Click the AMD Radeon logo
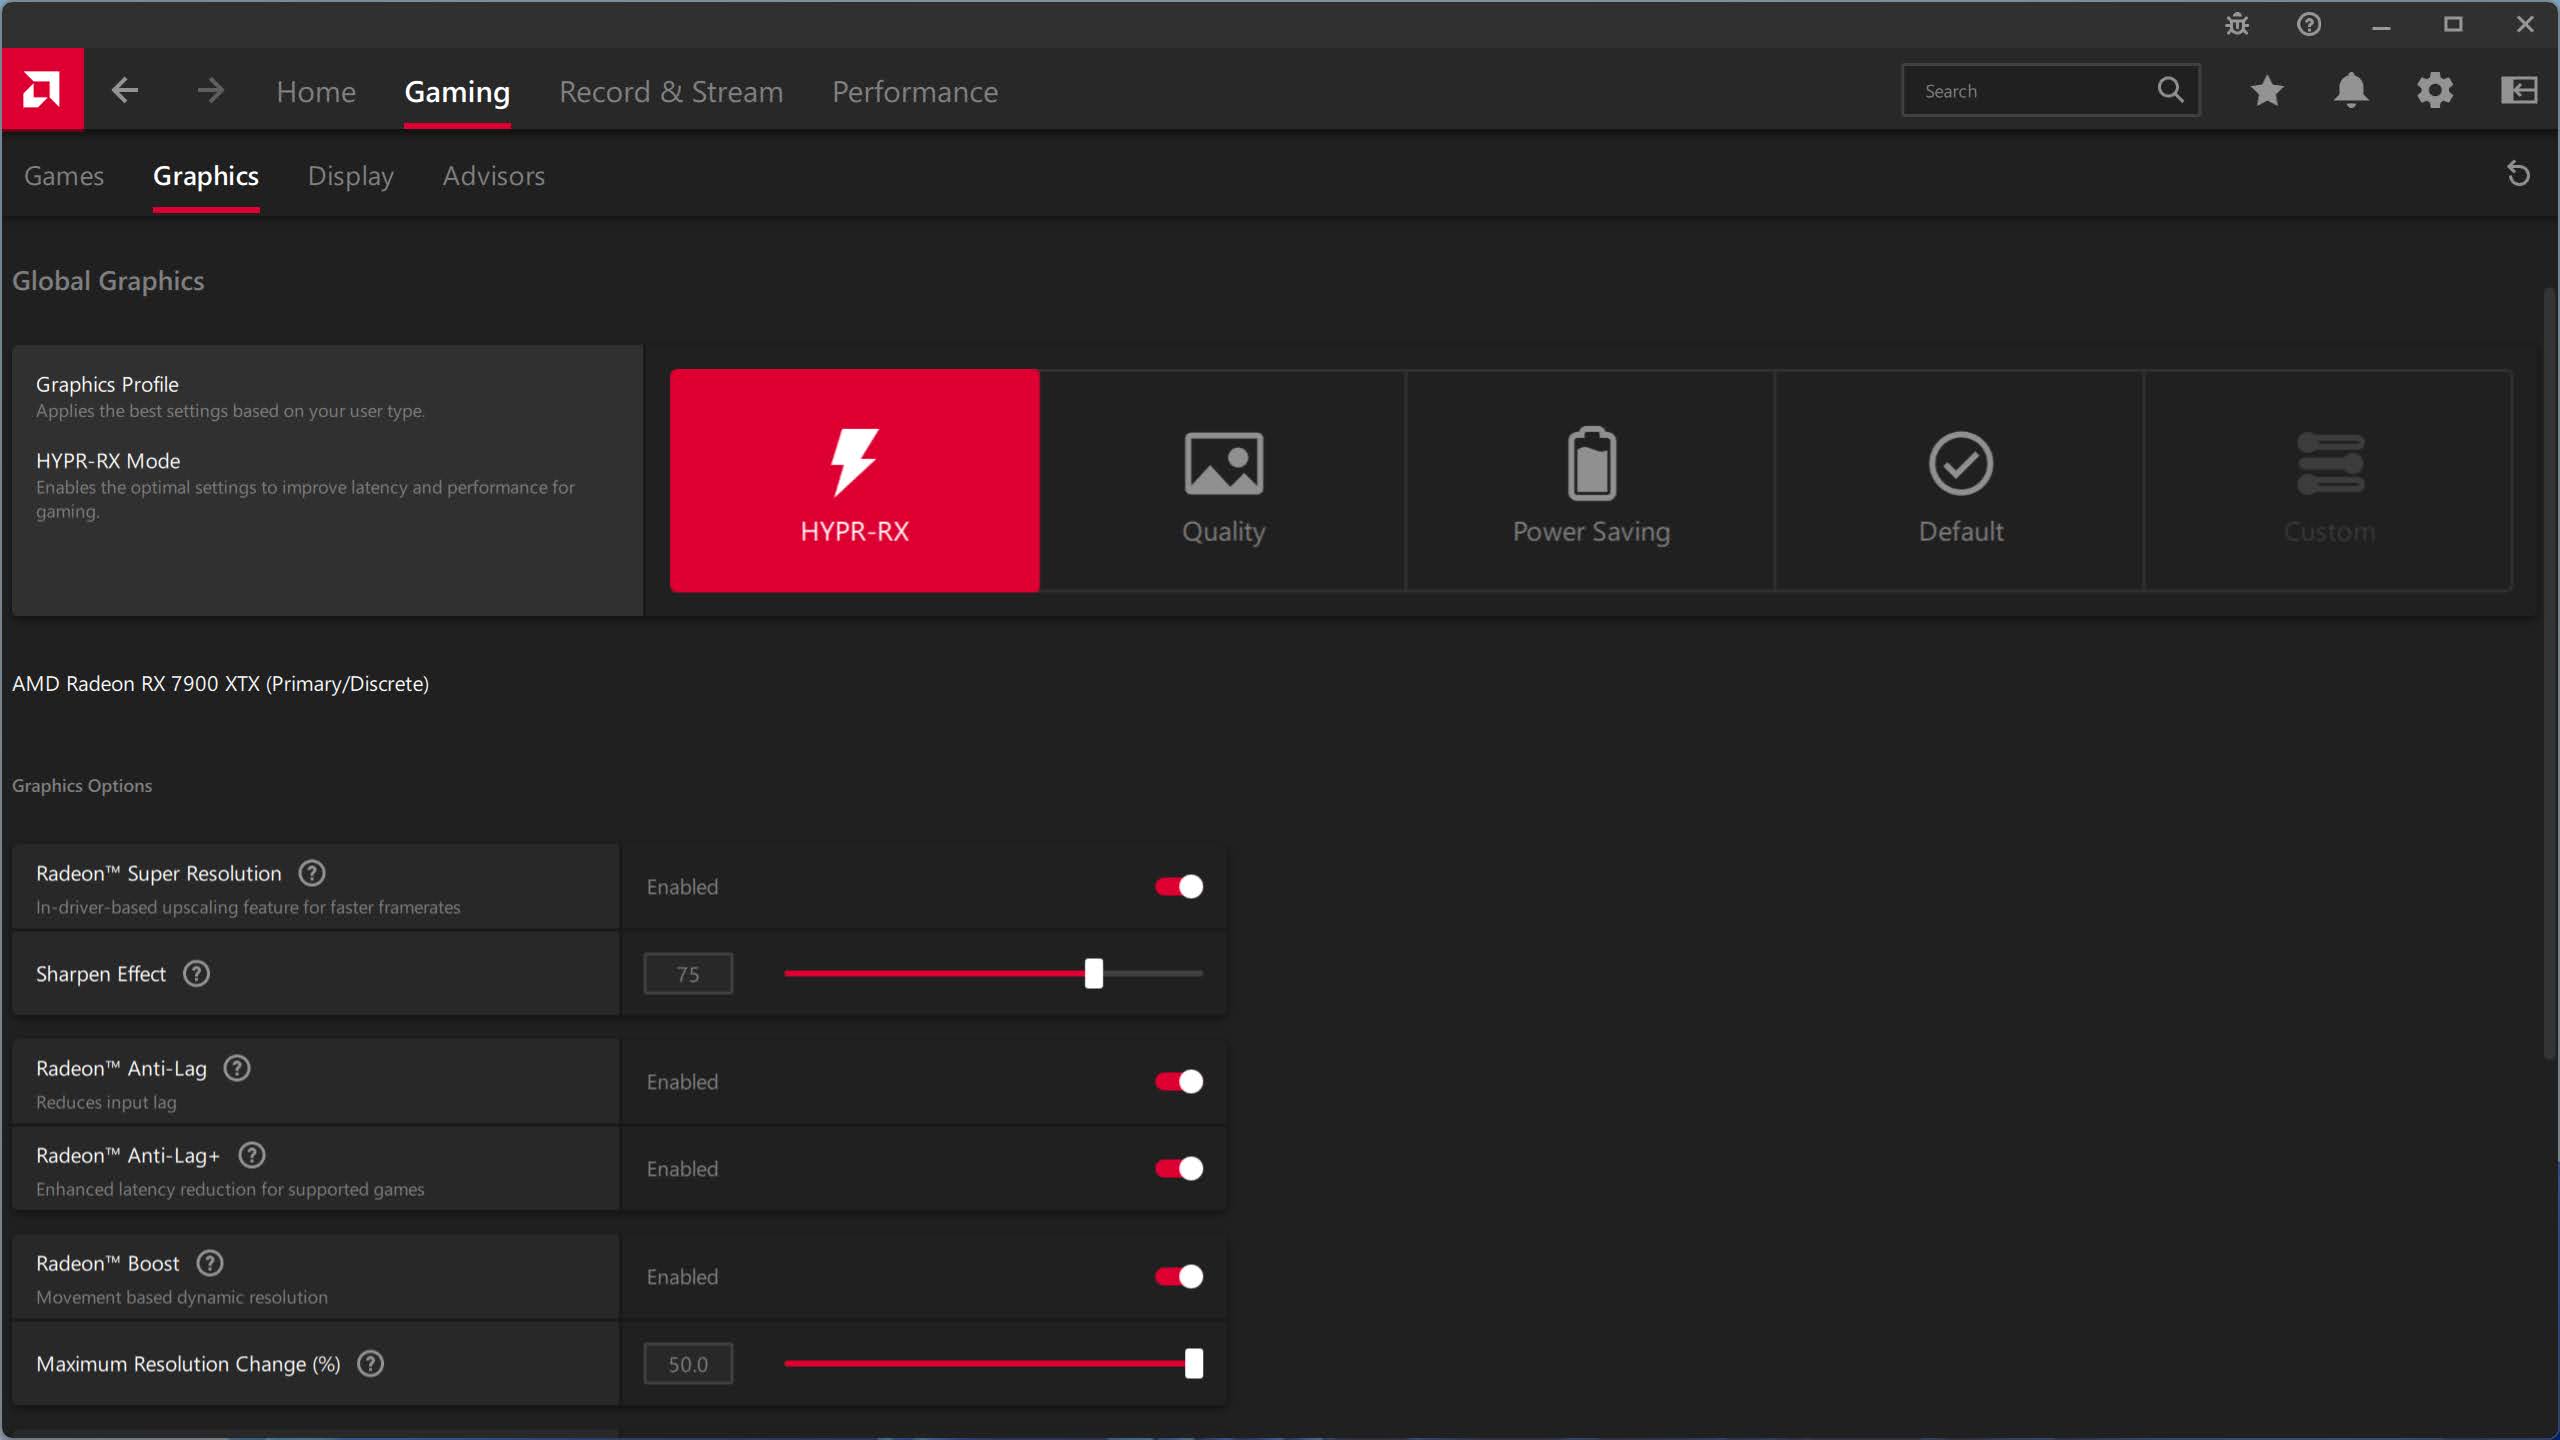2560x1440 pixels. [x=42, y=89]
